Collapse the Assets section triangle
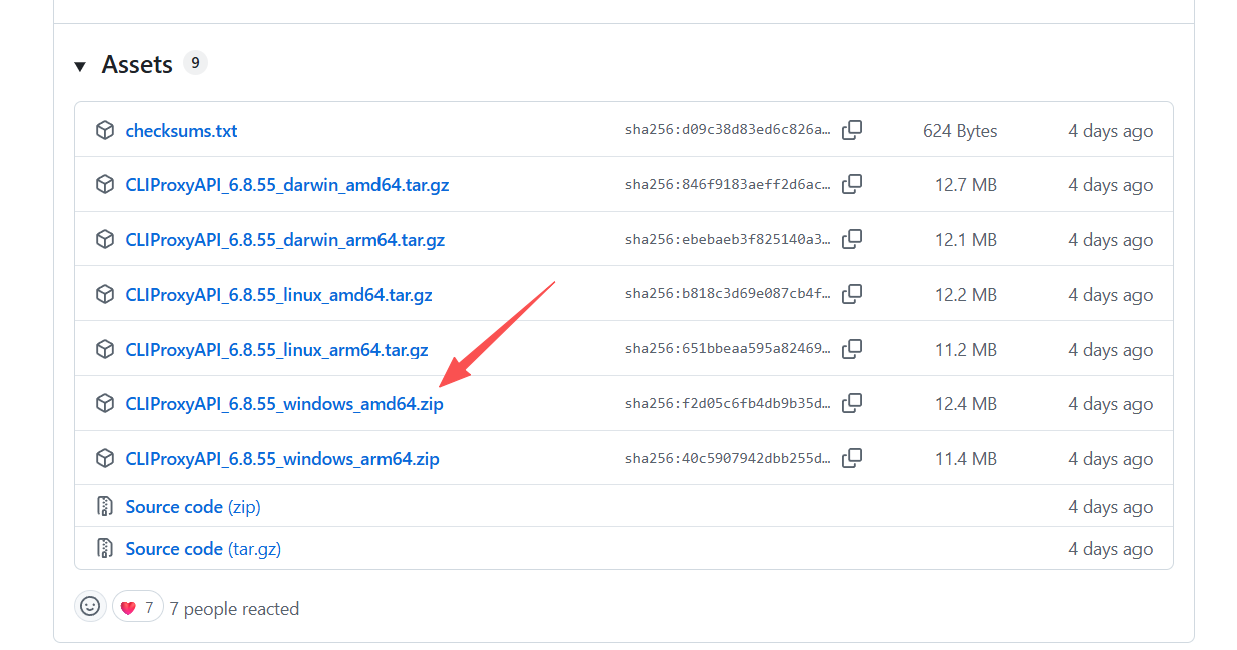1237x650 pixels. 80,66
